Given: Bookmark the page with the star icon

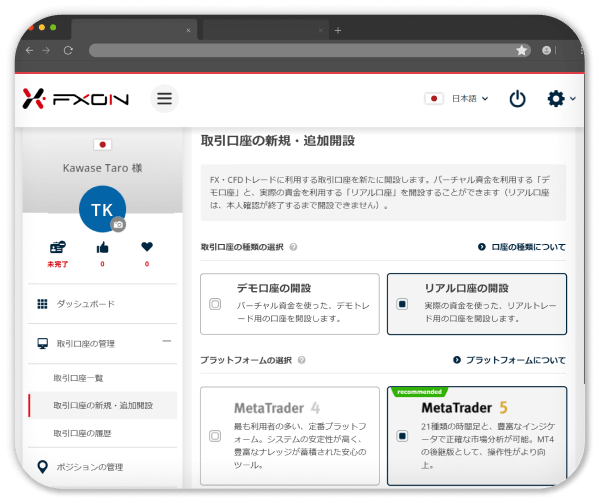Looking at the screenshot, I should click(522, 50).
